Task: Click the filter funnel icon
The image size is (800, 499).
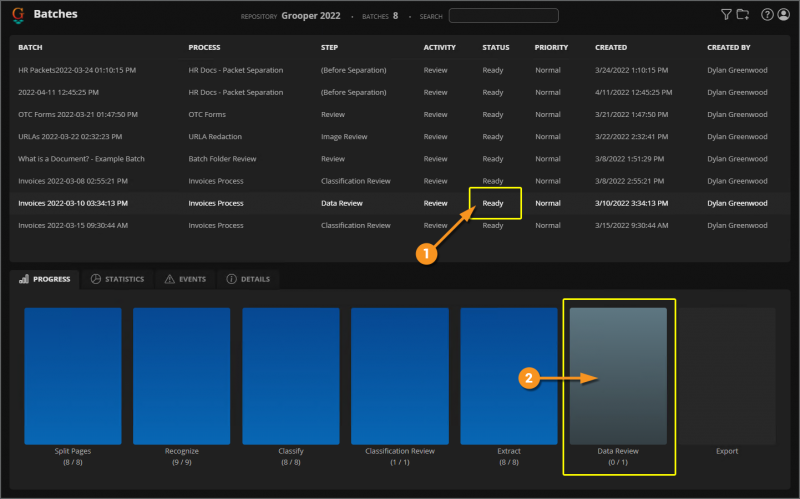Action: [726, 15]
